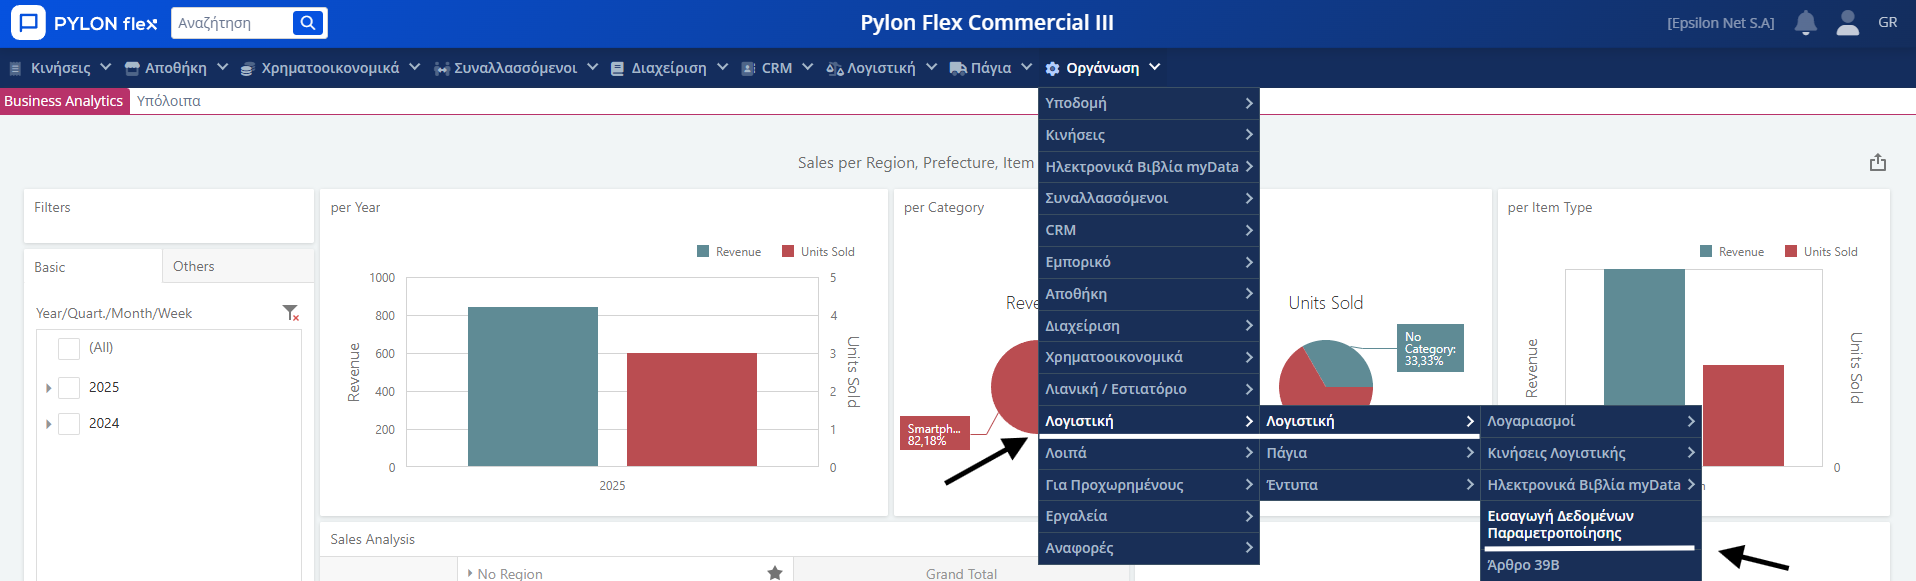The width and height of the screenshot is (1916, 581).
Task: Check the (All) filter checkbox
Action: [x=69, y=348]
